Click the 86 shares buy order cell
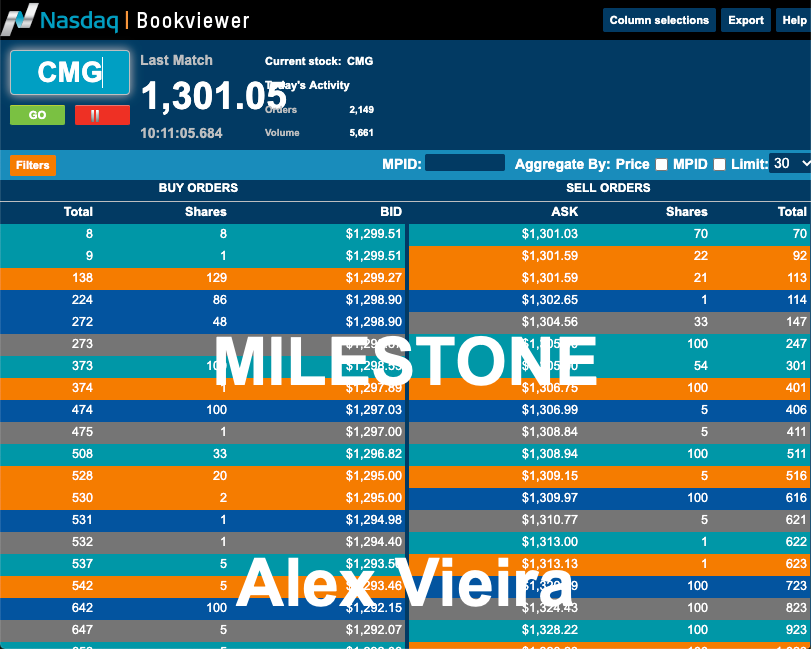This screenshot has height=649, width=811. click(x=220, y=299)
